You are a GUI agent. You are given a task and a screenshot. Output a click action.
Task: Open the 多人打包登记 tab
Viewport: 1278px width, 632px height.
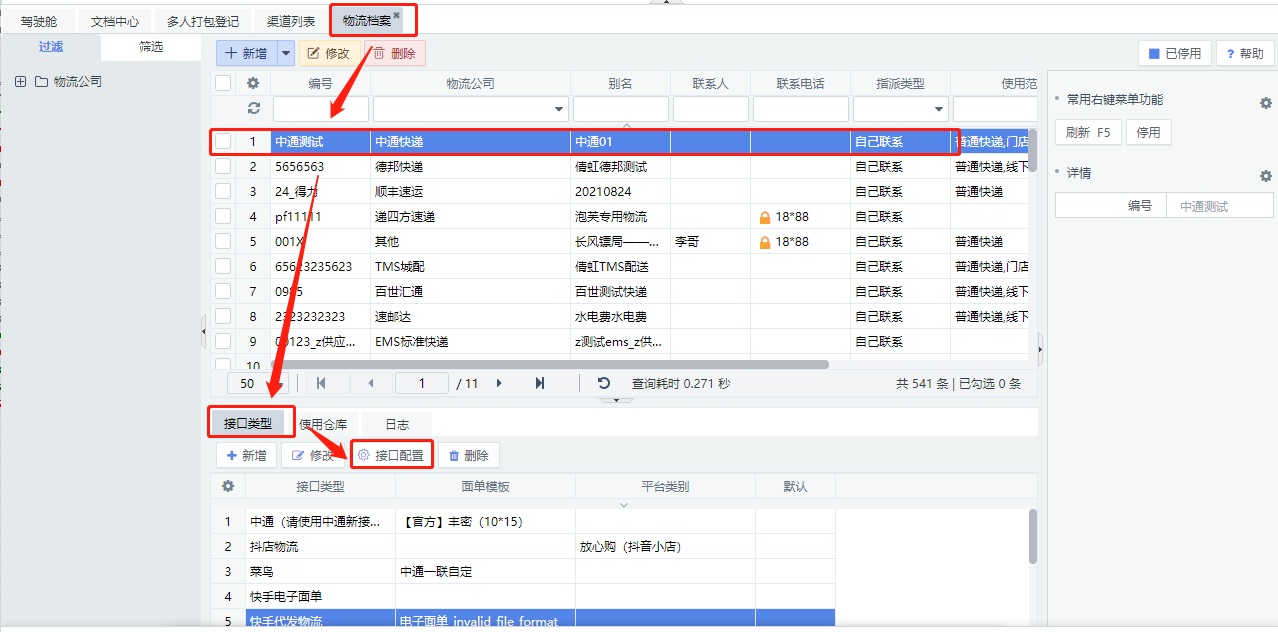203,21
